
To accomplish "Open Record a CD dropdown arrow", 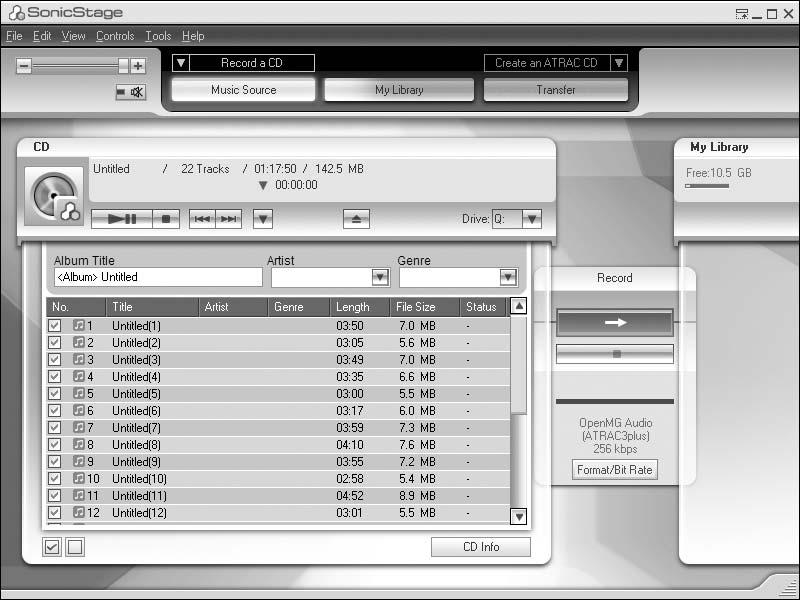I will pos(181,63).
